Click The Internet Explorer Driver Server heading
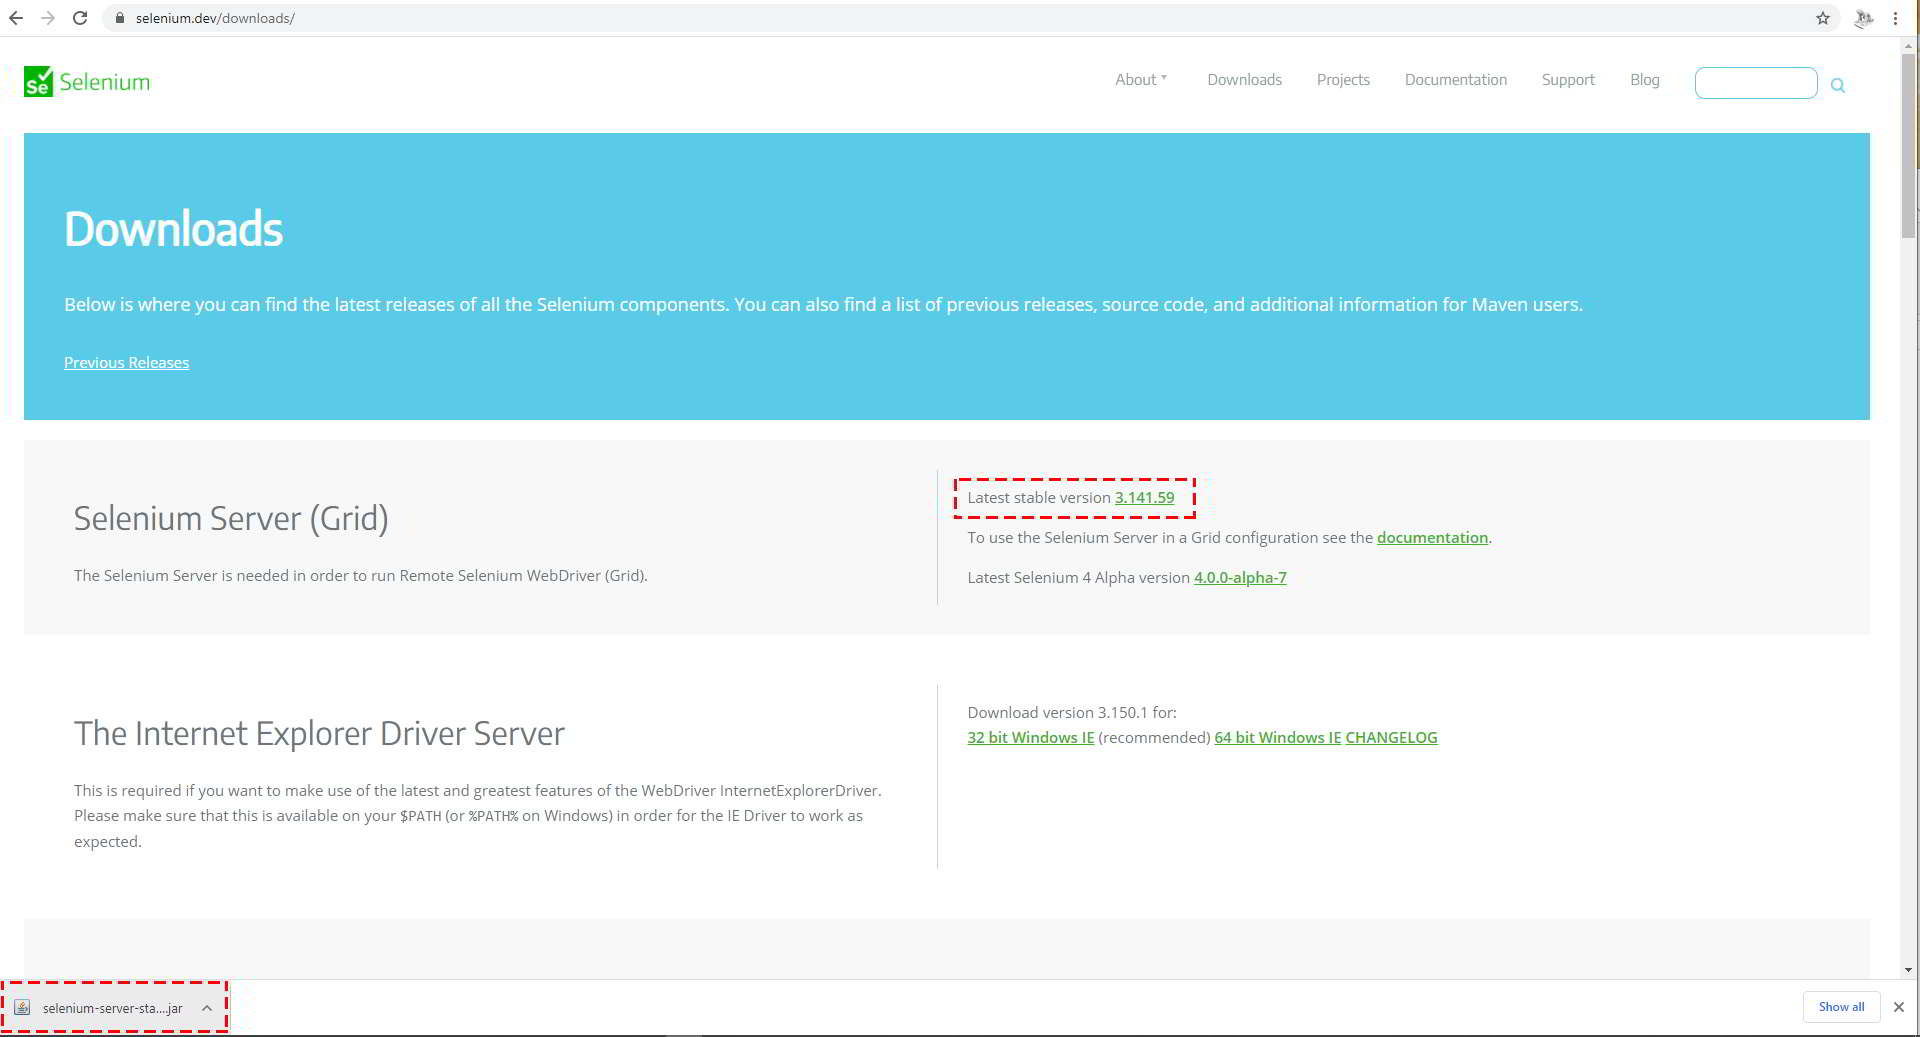The image size is (1920, 1037). point(319,733)
